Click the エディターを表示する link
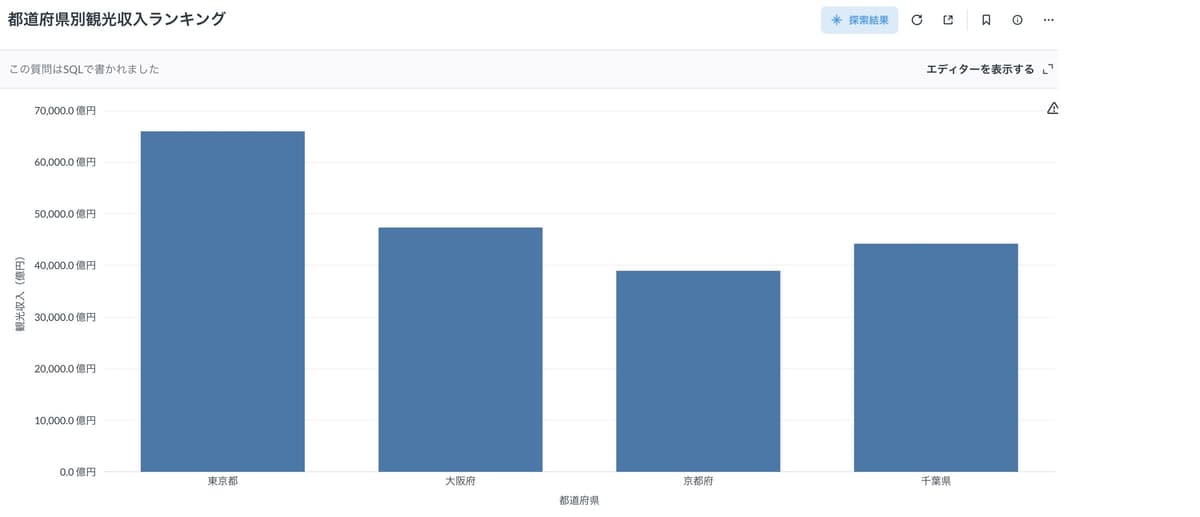The height and width of the screenshot is (517, 1200). [979, 69]
